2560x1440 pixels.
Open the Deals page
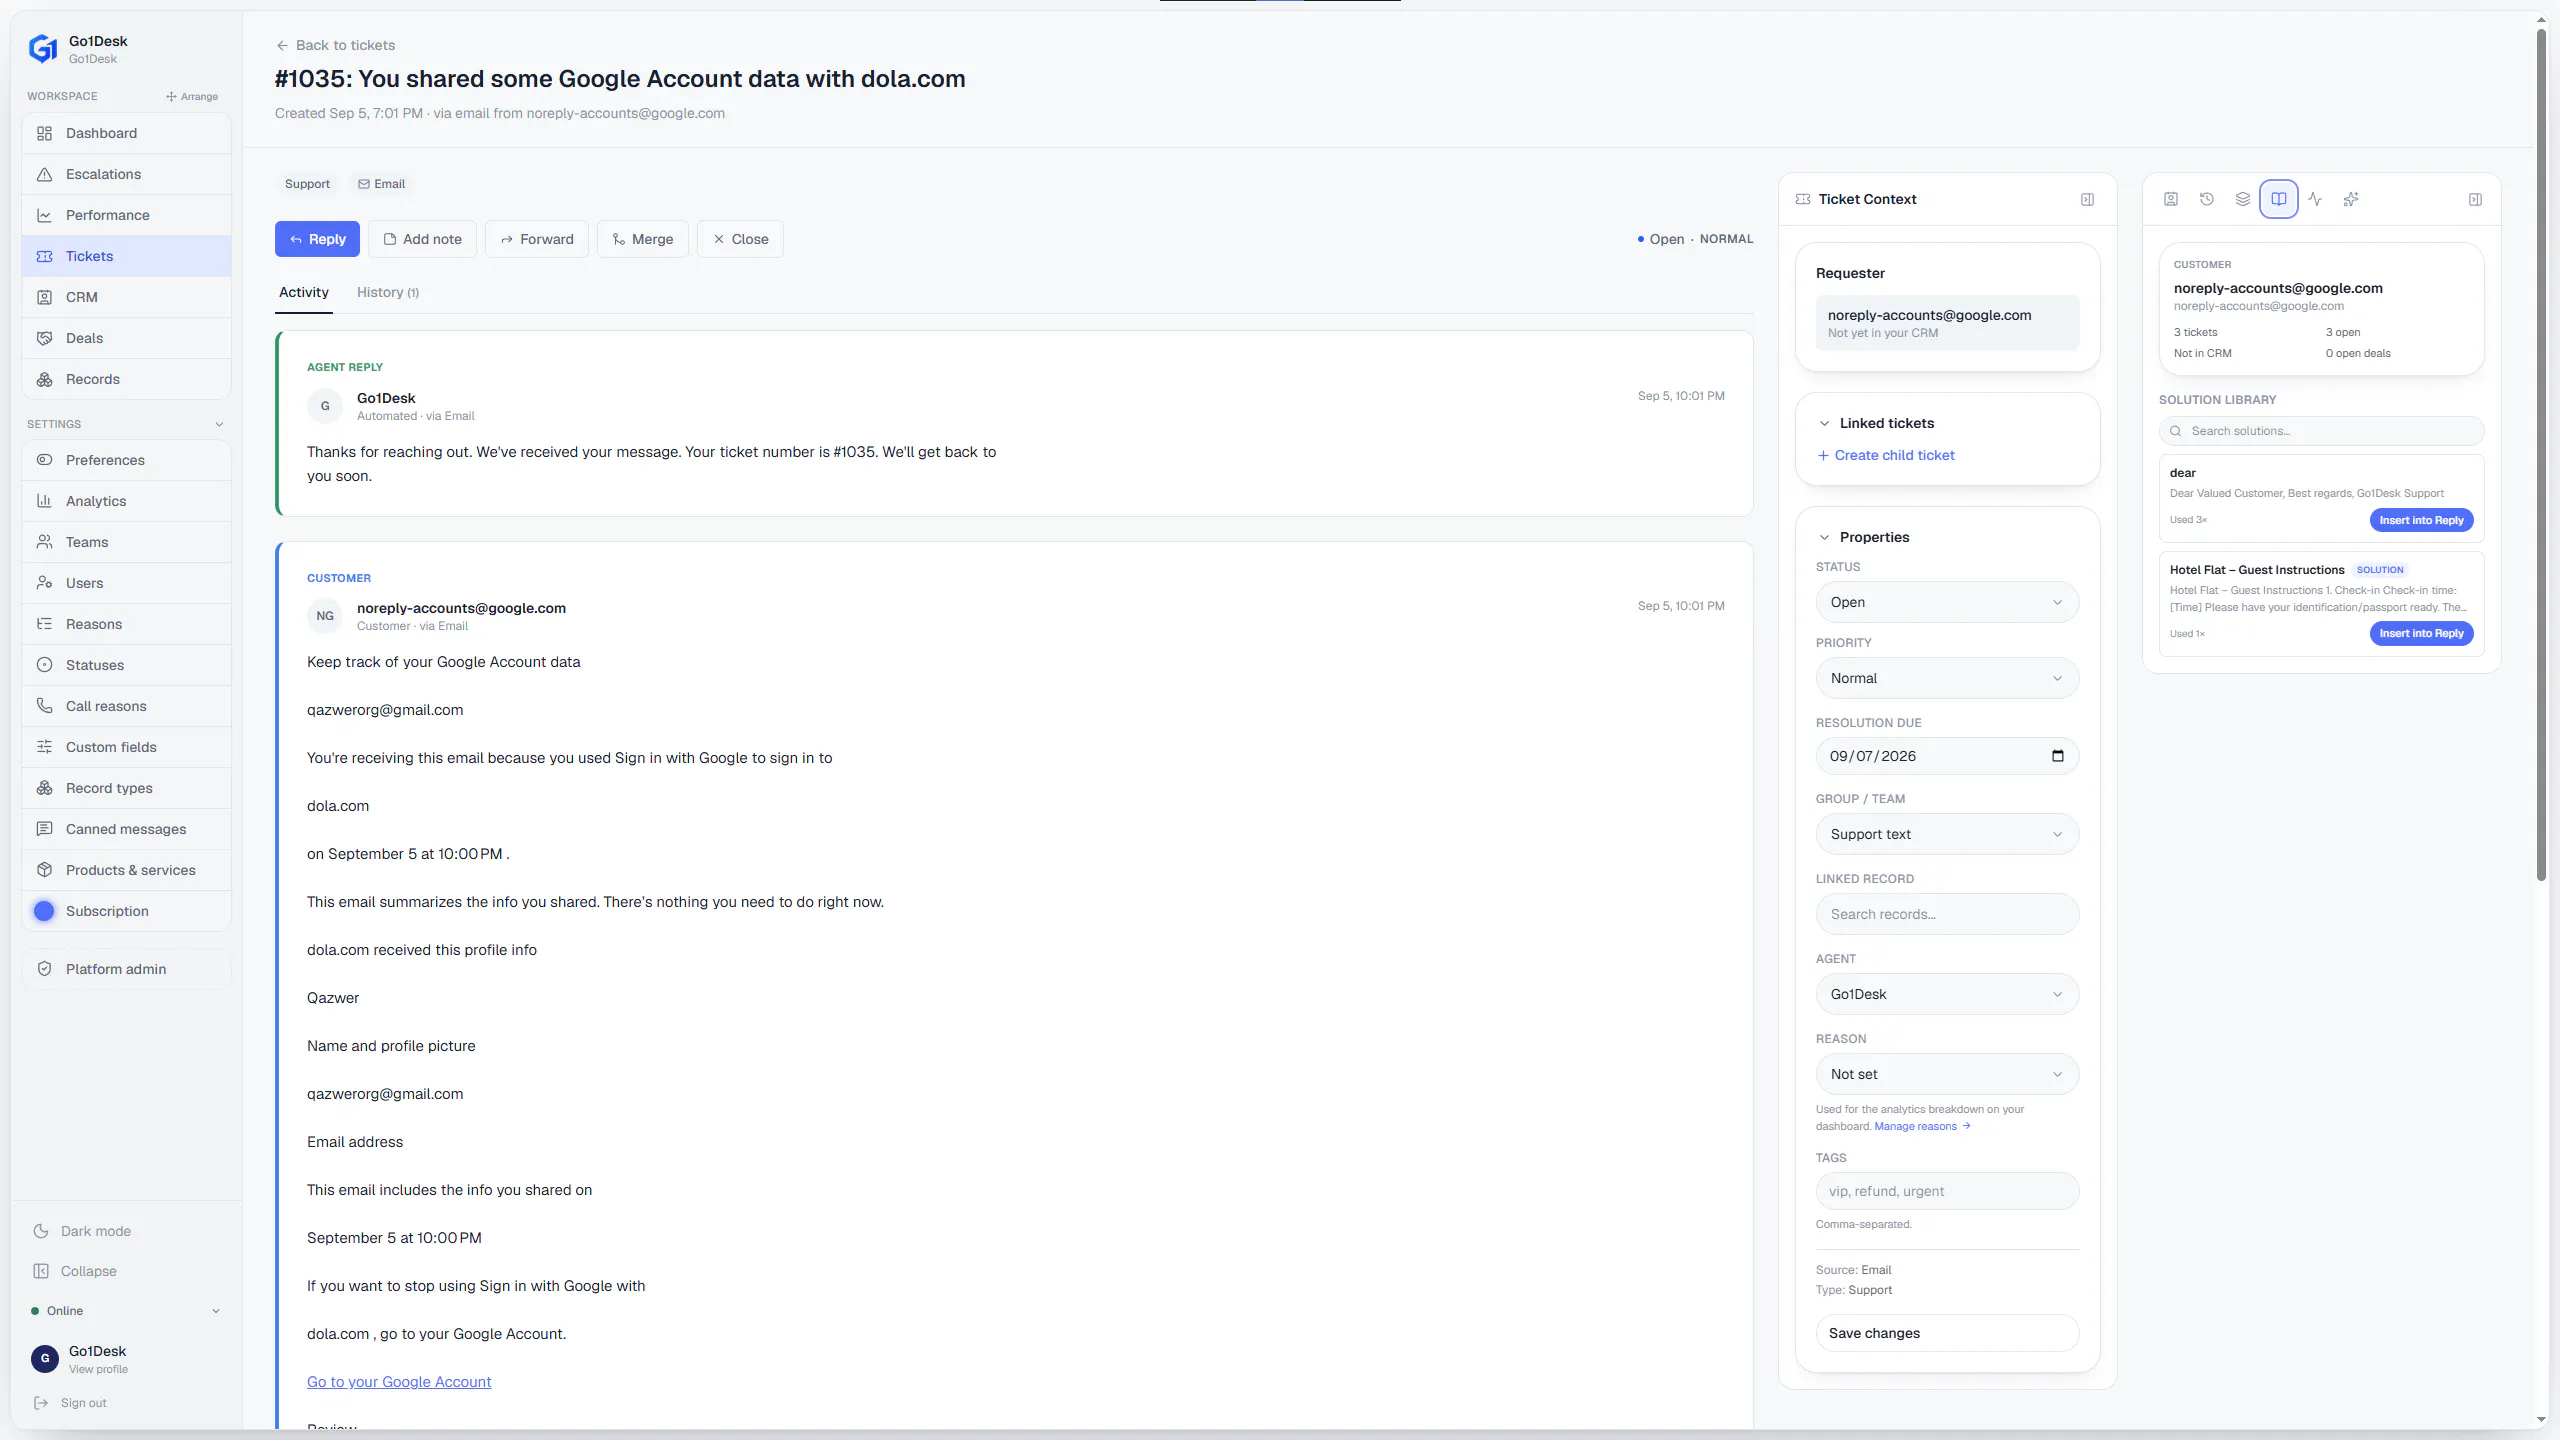pos(126,338)
